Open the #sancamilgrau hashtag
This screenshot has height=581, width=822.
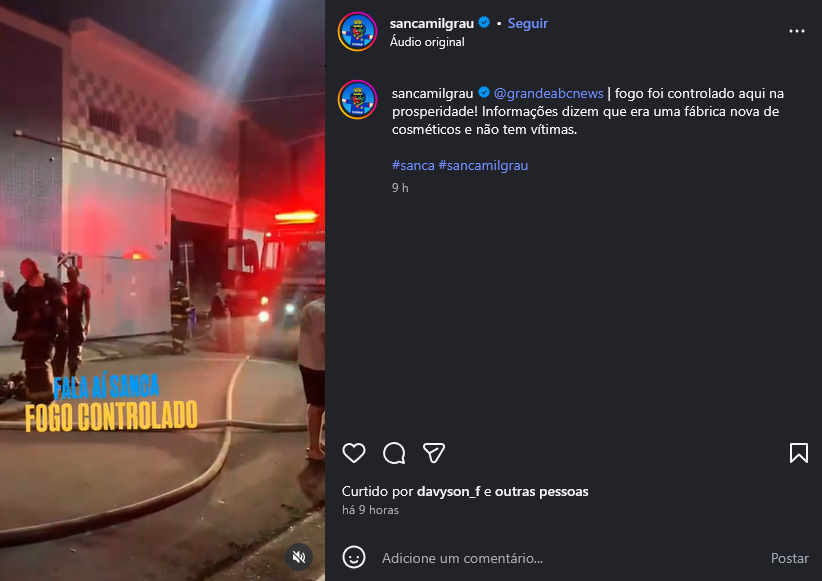pos(483,166)
